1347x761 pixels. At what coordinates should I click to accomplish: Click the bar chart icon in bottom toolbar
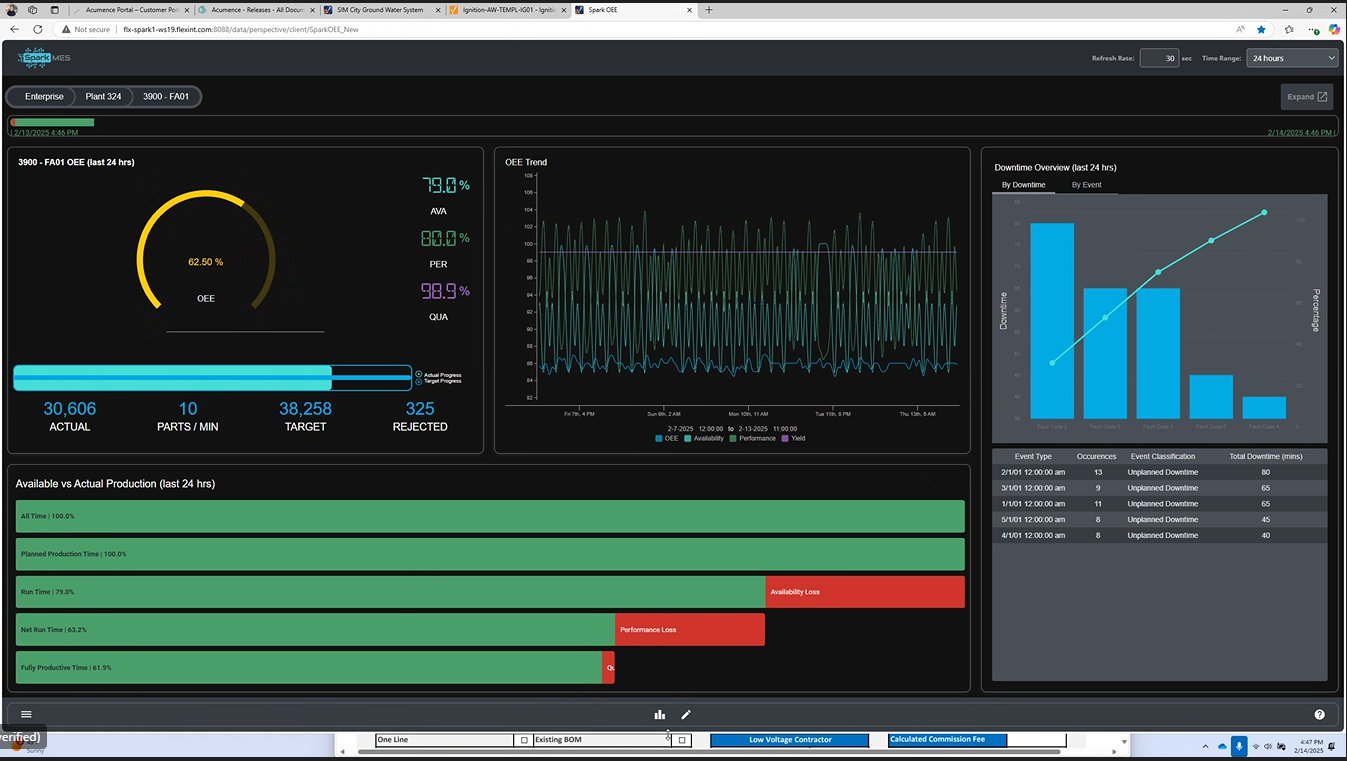point(659,714)
